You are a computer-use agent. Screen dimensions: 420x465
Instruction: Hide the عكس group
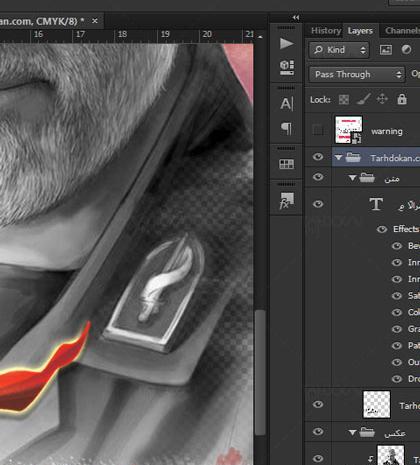point(318,432)
